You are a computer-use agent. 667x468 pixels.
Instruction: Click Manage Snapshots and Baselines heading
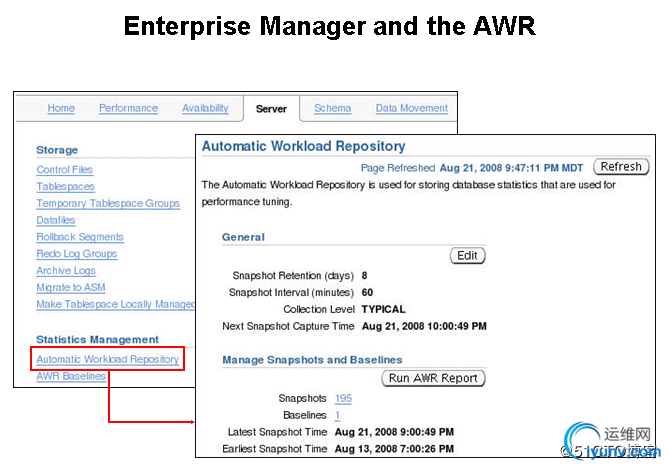[x=312, y=360]
